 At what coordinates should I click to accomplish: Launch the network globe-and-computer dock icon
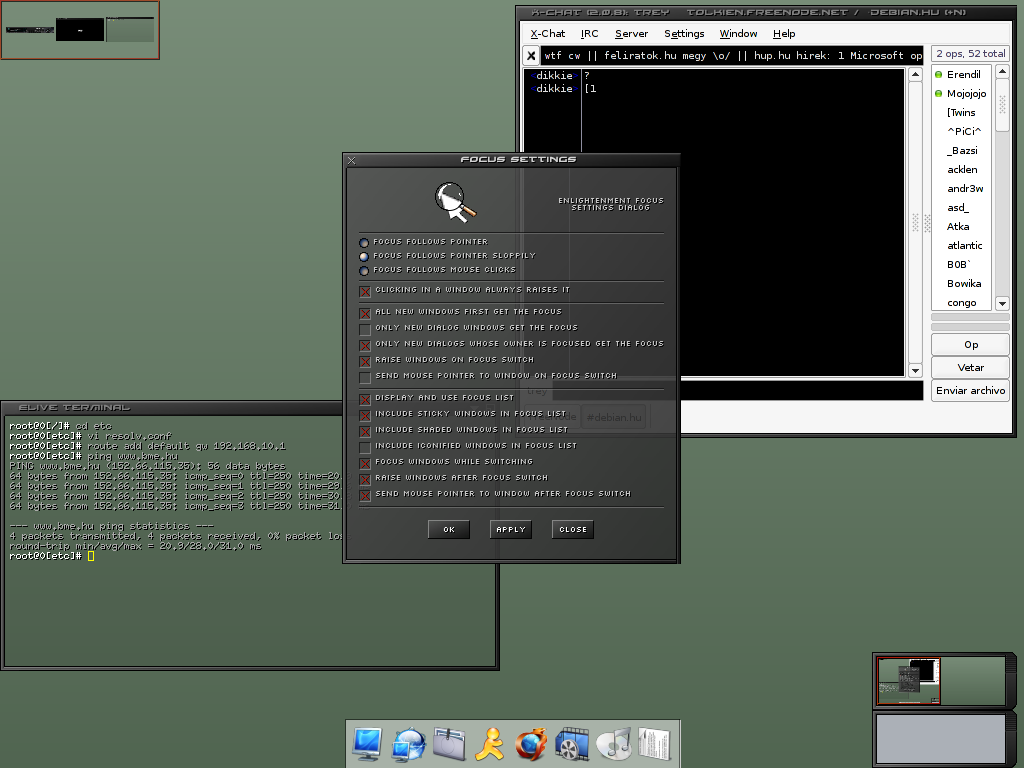tap(408, 744)
